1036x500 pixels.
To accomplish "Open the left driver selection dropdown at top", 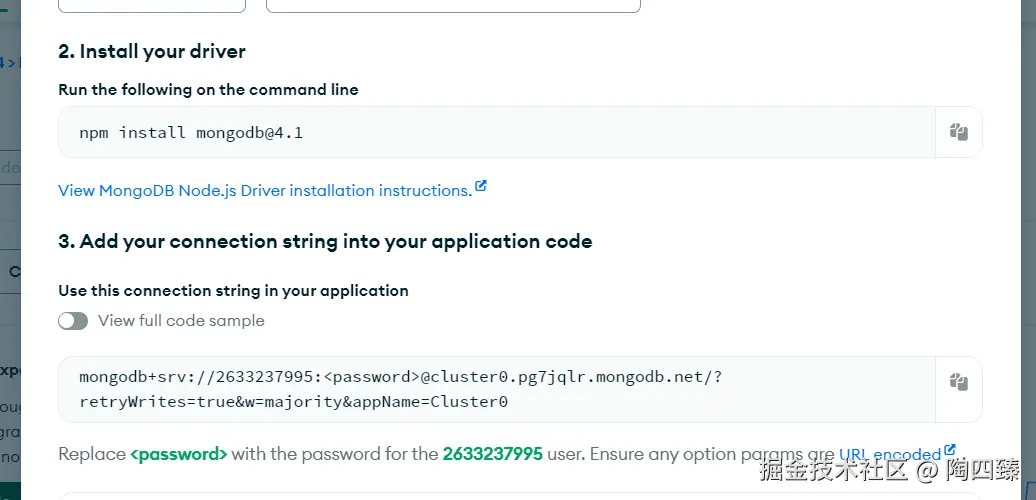I will click(x=152, y=5).
